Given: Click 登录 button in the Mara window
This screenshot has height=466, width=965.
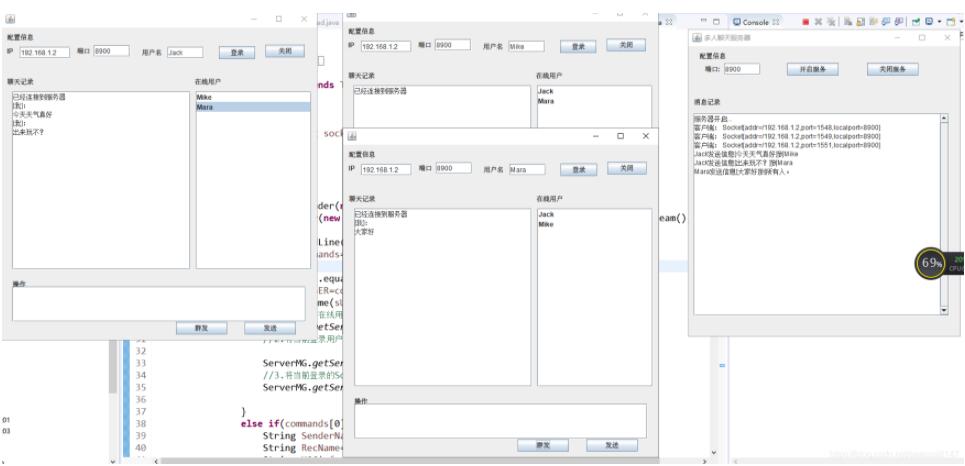Looking at the screenshot, I should [579, 169].
